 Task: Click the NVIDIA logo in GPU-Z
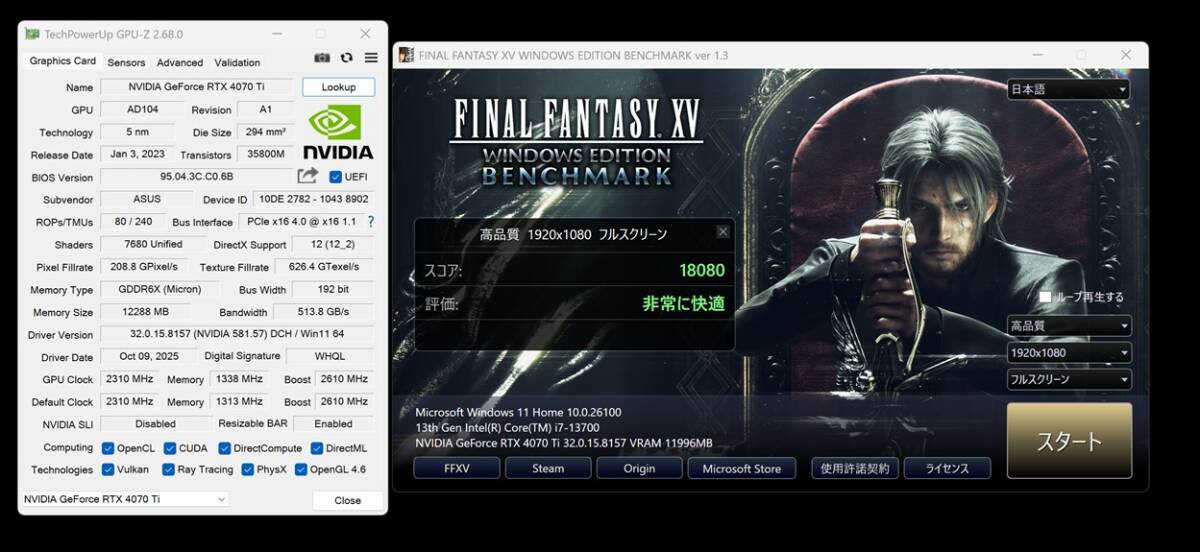(338, 132)
